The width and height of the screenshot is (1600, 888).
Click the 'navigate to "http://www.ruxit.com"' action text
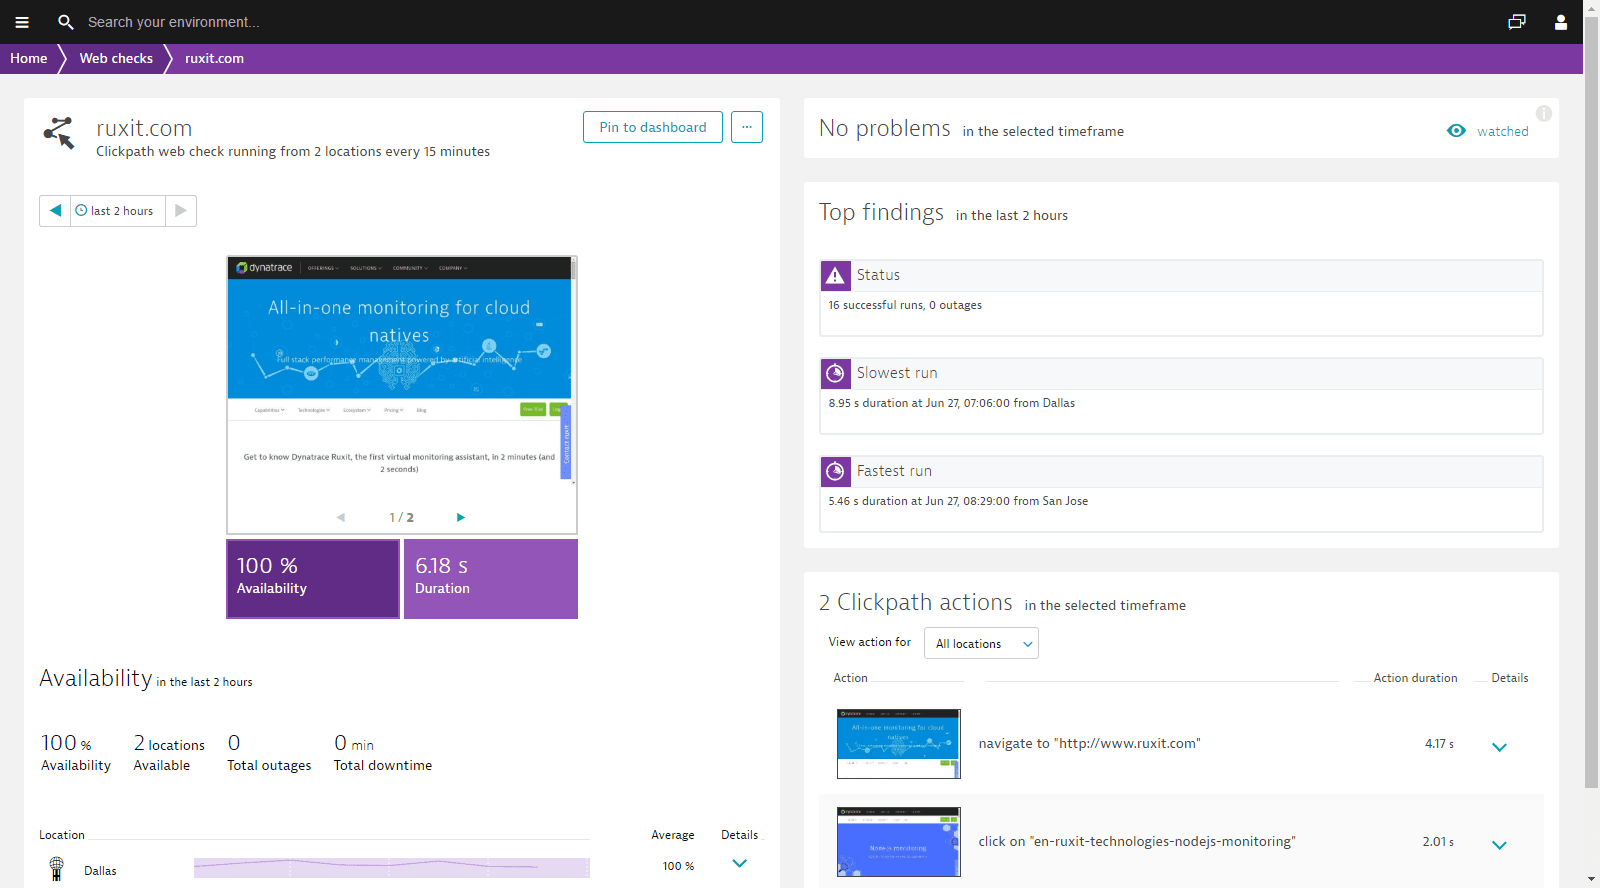pyautogui.click(x=1090, y=743)
